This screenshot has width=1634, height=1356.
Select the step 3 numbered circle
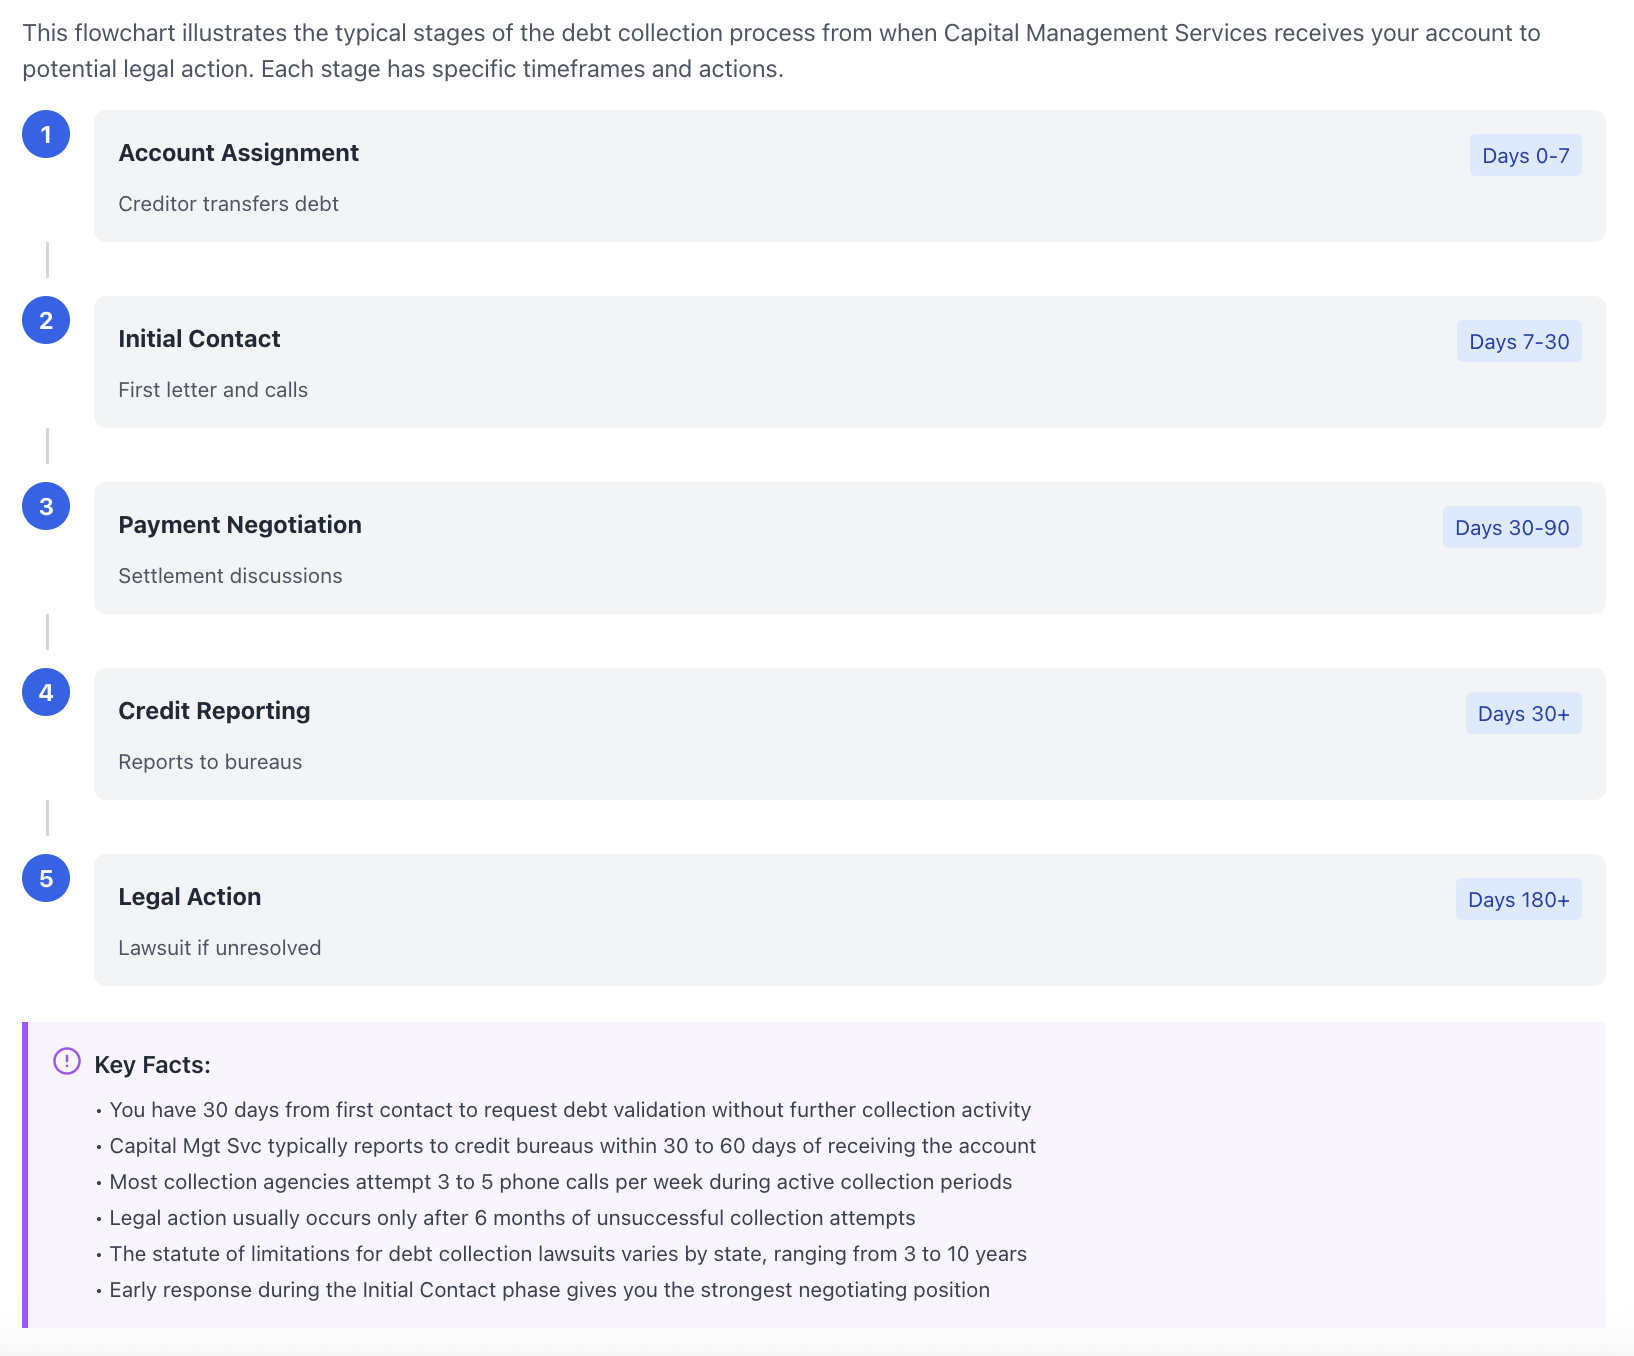46,506
